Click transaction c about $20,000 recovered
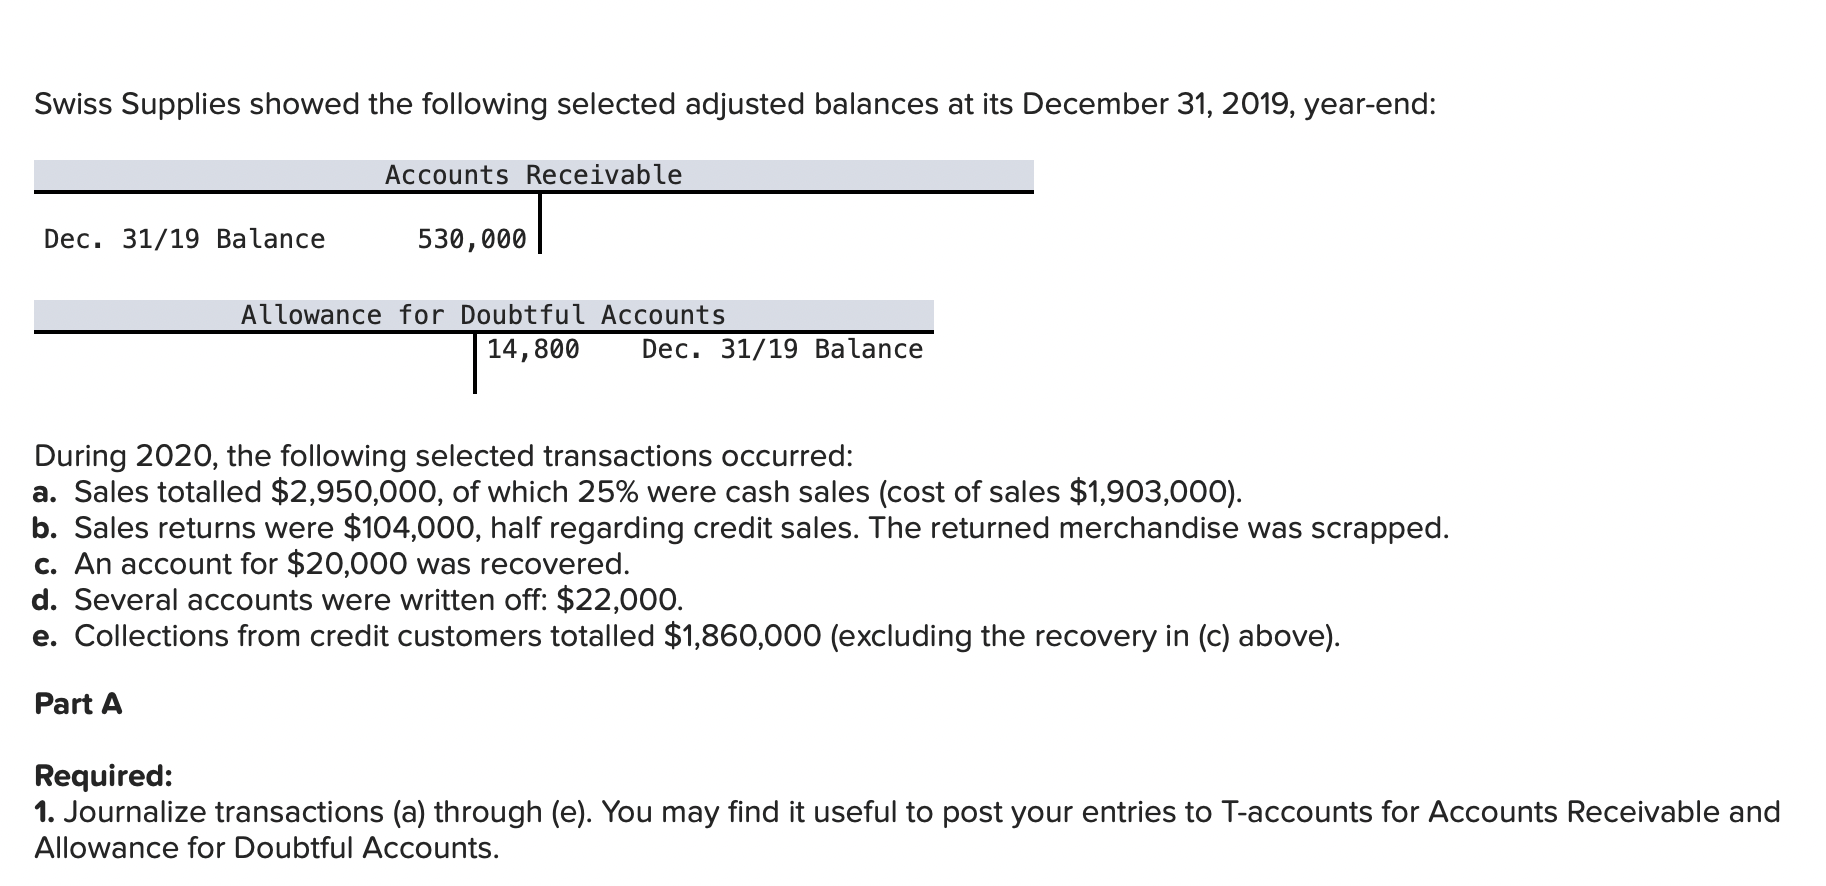Screen dimensions: 1826x886 [332, 564]
